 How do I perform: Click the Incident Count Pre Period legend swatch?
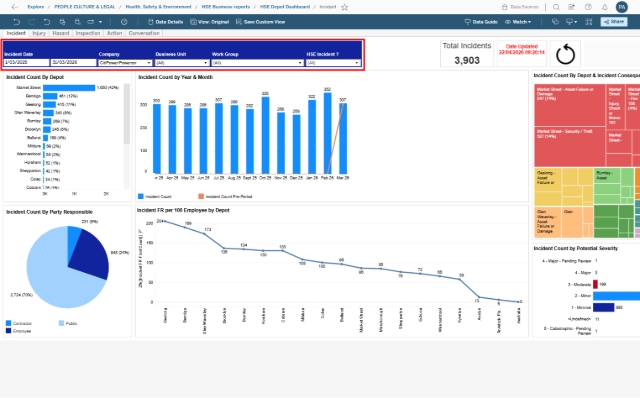[x=201, y=196]
